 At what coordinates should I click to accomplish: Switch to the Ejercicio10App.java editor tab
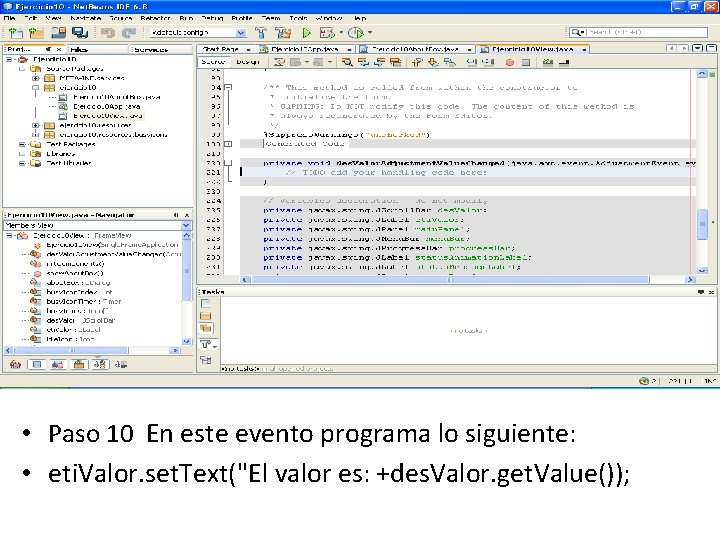pos(304,49)
